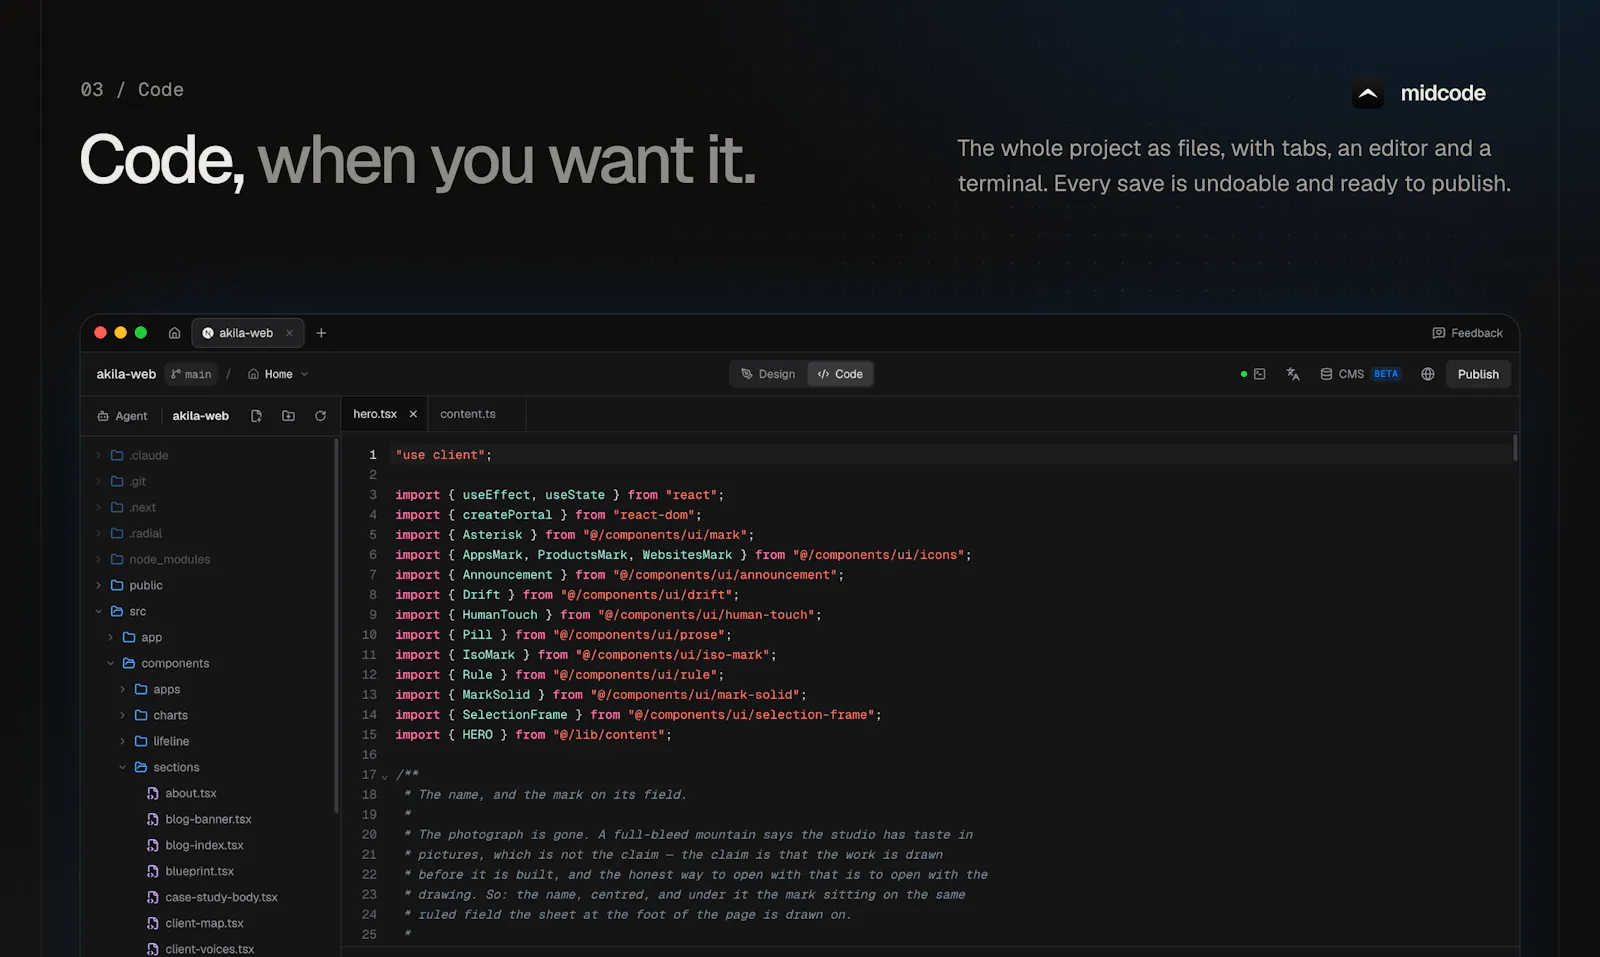Click the akila-web project name in toolbar
The width and height of the screenshot is (1600, 957).
click(126, 374)
